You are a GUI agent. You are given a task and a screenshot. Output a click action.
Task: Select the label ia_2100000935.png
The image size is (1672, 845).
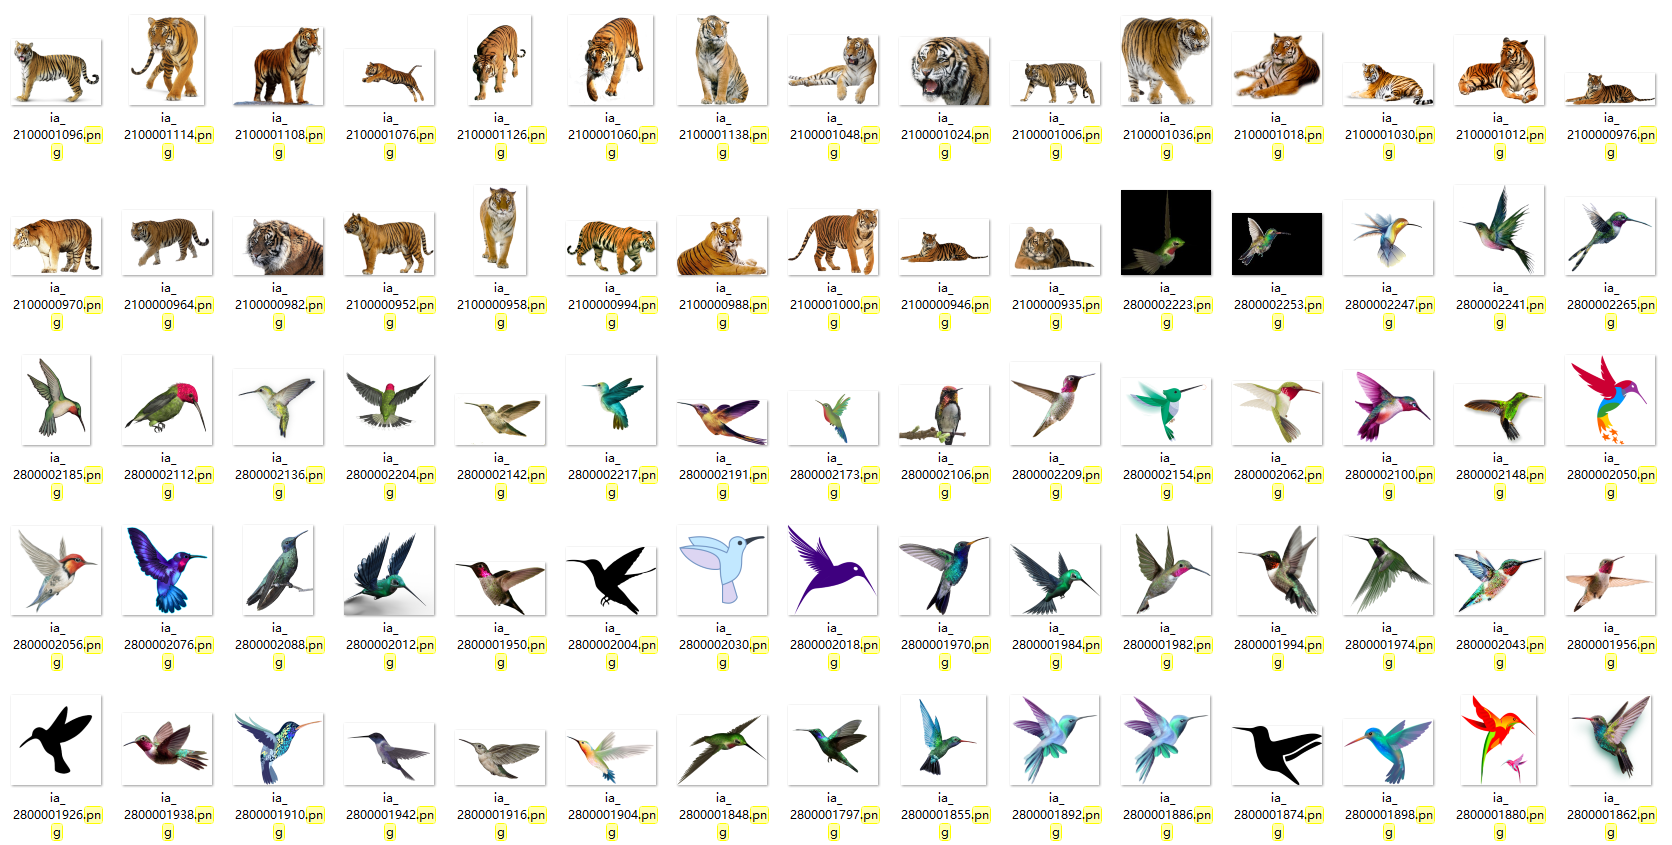pos(1056,305)
